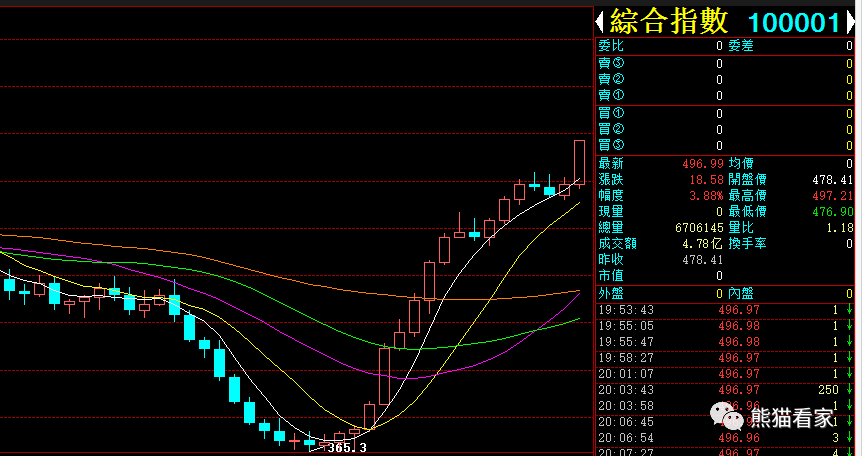862x456 pixels.
Task: Click the previous close 478.41 beside 昨收
Action: click(703, 260)
